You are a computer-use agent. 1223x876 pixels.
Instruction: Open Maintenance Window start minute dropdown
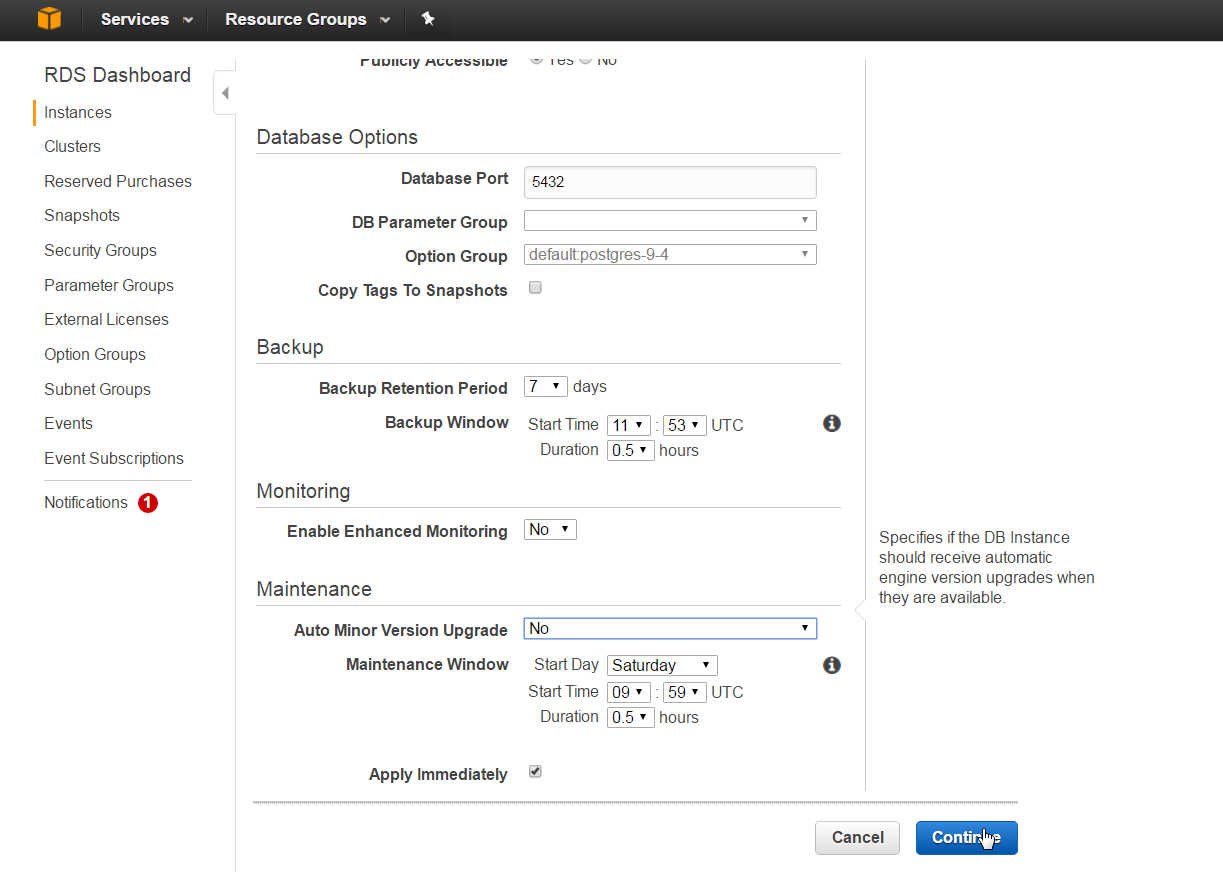pyautogui.click(x=685, y=692)
